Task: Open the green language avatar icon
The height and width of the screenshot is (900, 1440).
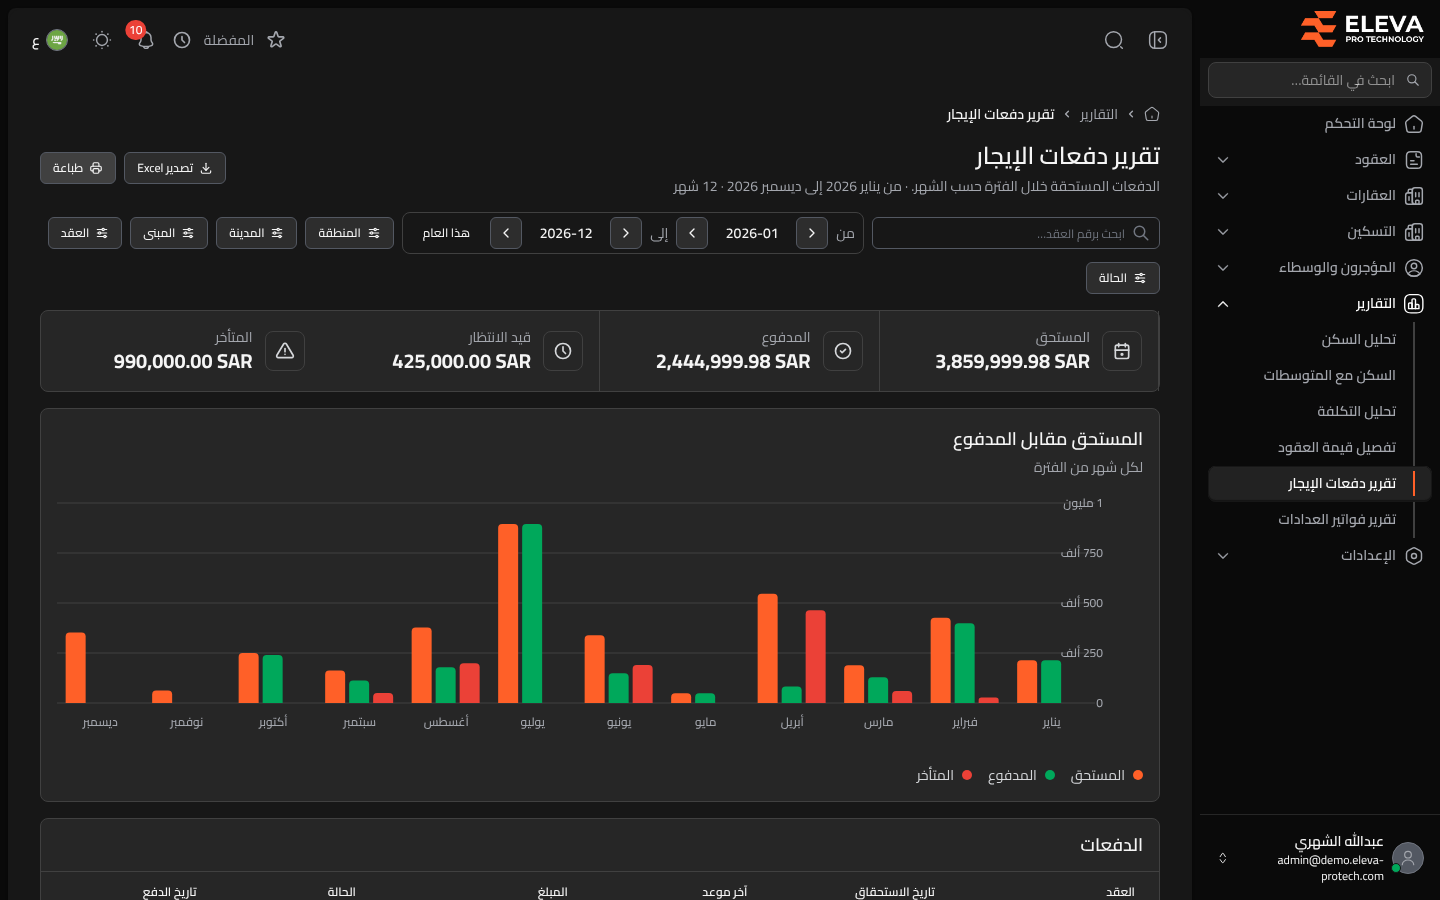Action: pos(57,40)
